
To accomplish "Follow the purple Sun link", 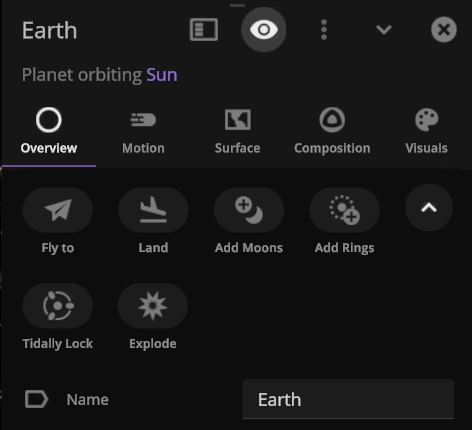I will click(162, 75).
